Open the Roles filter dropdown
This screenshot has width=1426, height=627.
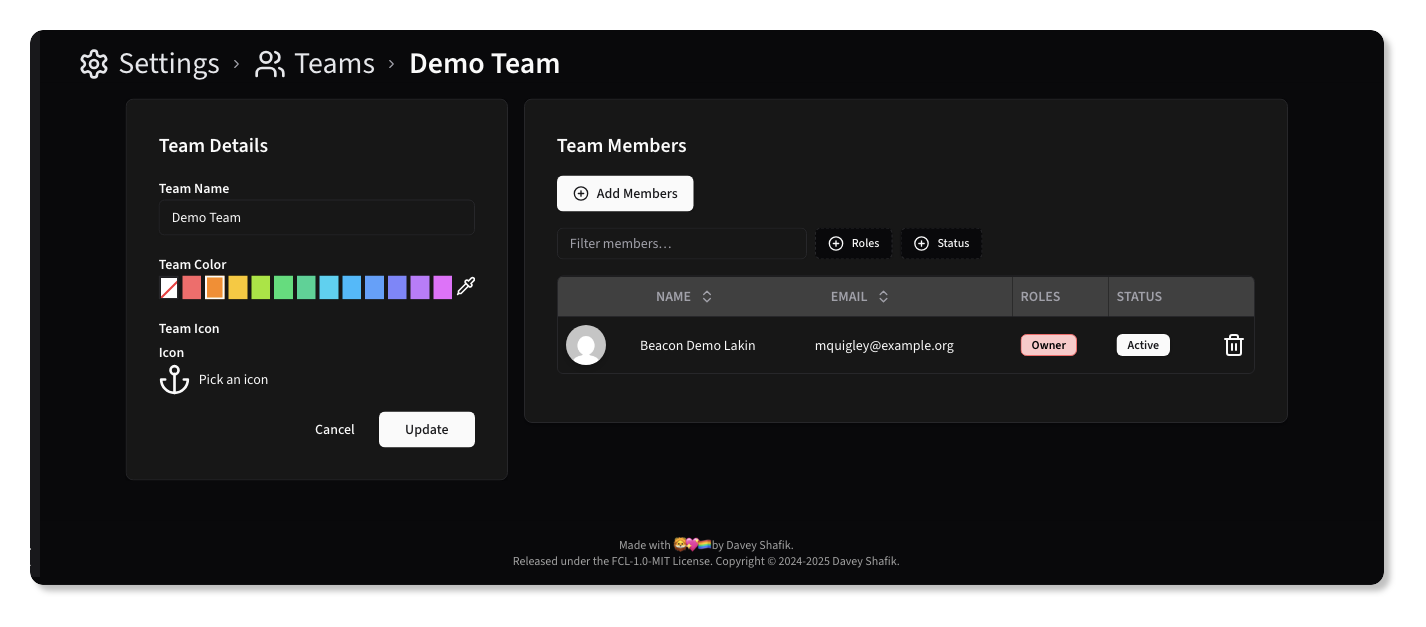pos(853,243)
